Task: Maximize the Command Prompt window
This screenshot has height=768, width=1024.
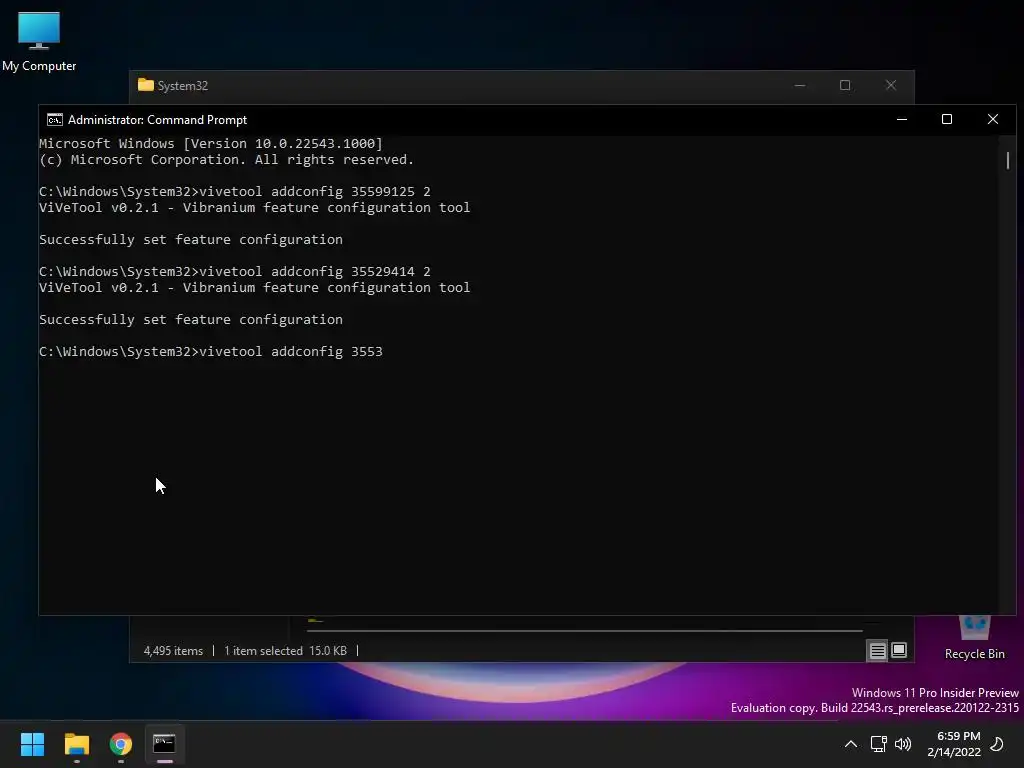Action: [x=947, y=120]
